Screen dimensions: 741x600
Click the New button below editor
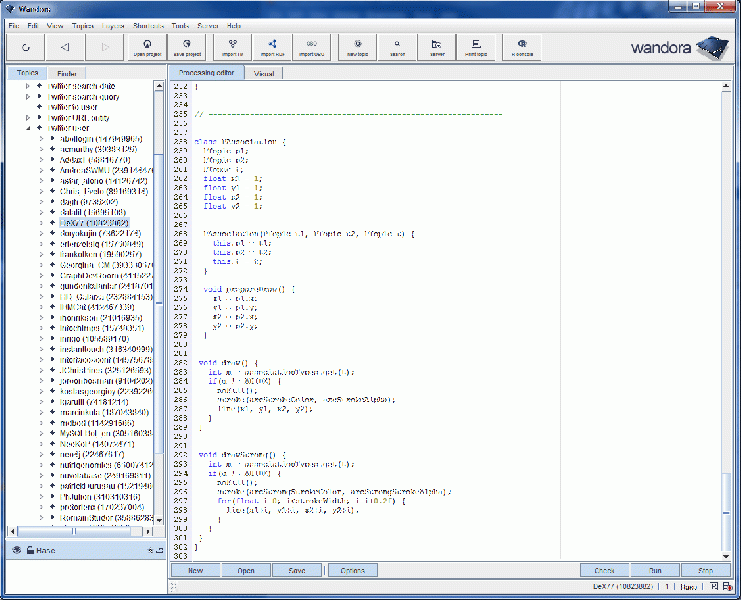[195, 570]
